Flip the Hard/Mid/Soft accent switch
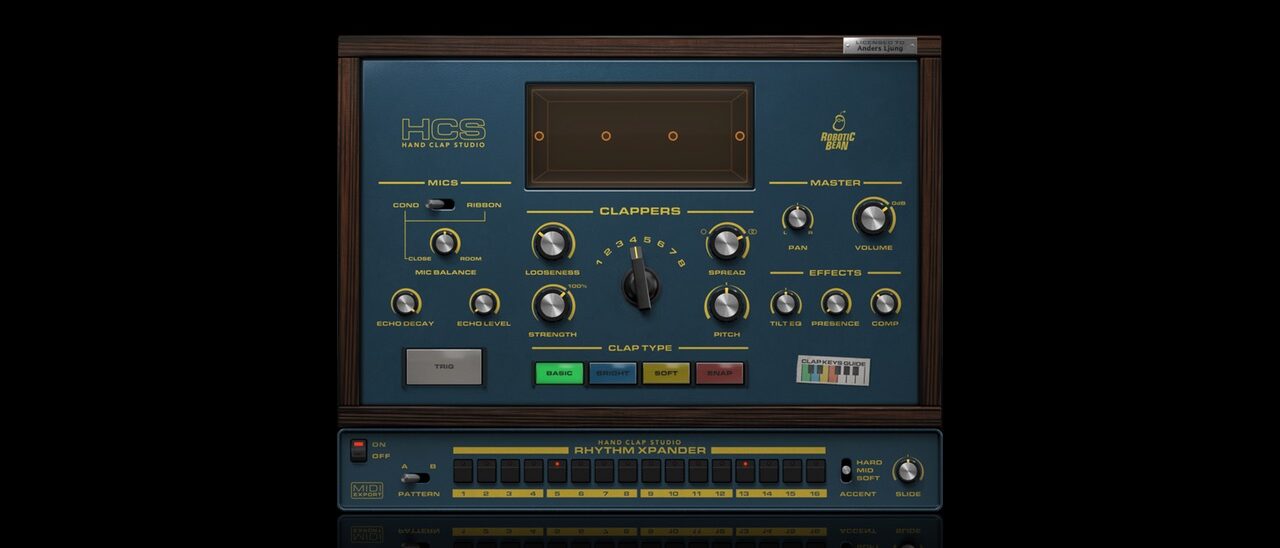Screen dimensions: 1280x548 [x=846, y=470]
